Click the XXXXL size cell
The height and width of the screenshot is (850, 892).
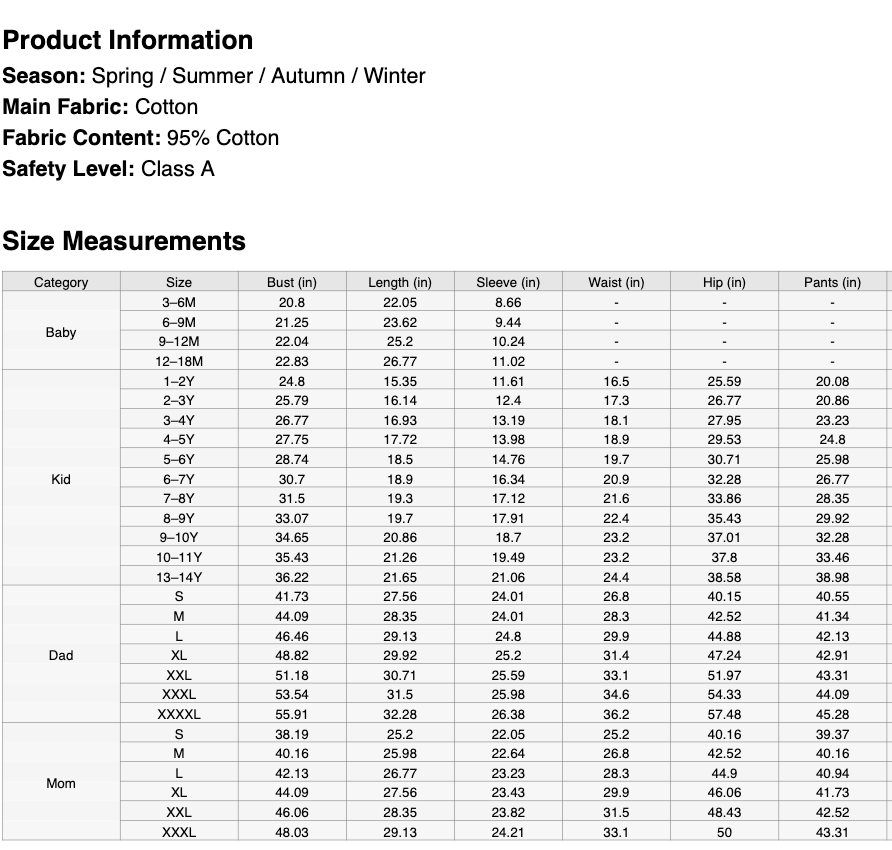coord(179,714)
